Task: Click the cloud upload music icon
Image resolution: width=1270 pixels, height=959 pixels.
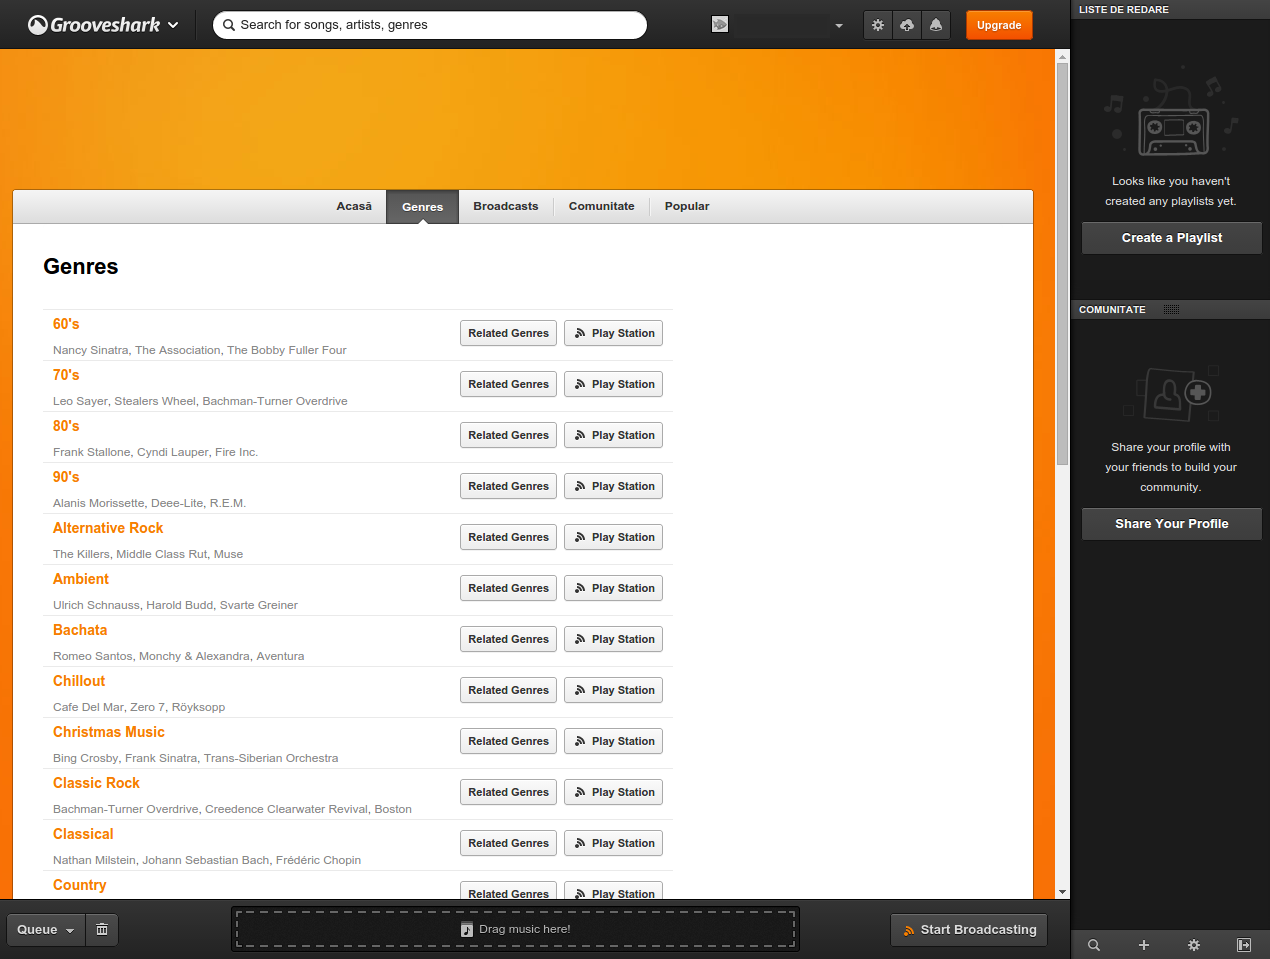Action: pos(907,25)
